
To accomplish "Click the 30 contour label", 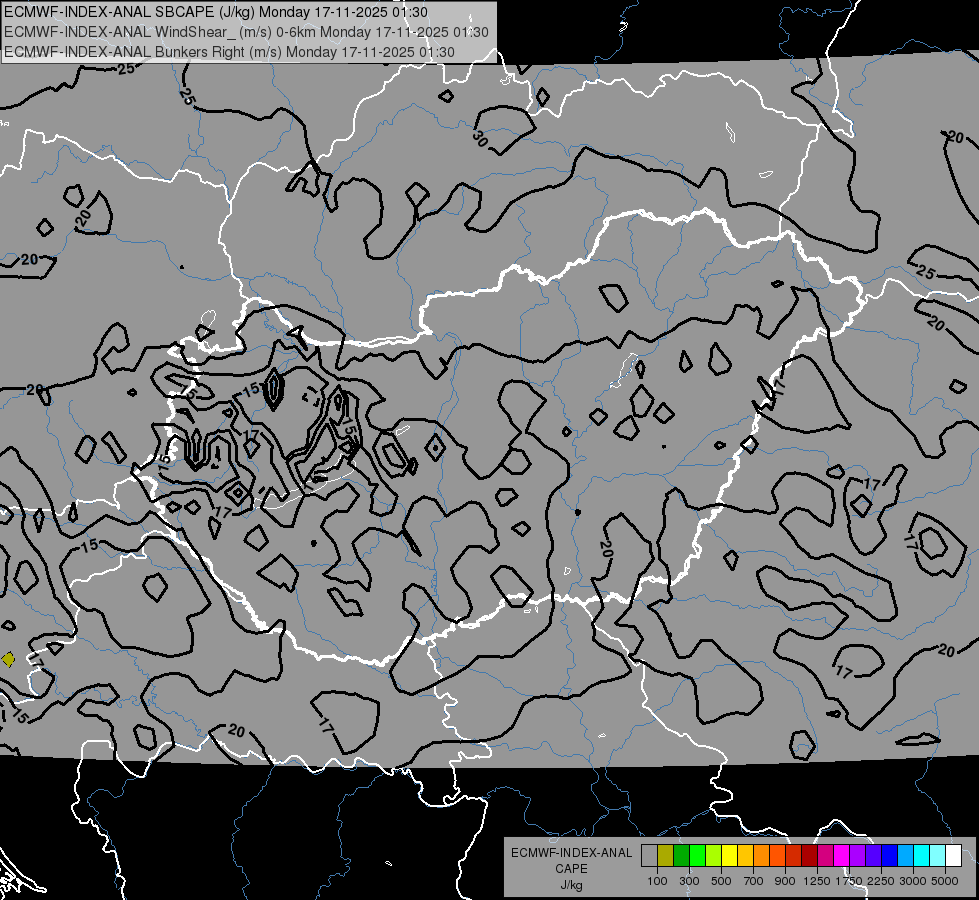I will pyautogui.click(x=480, y=139).
